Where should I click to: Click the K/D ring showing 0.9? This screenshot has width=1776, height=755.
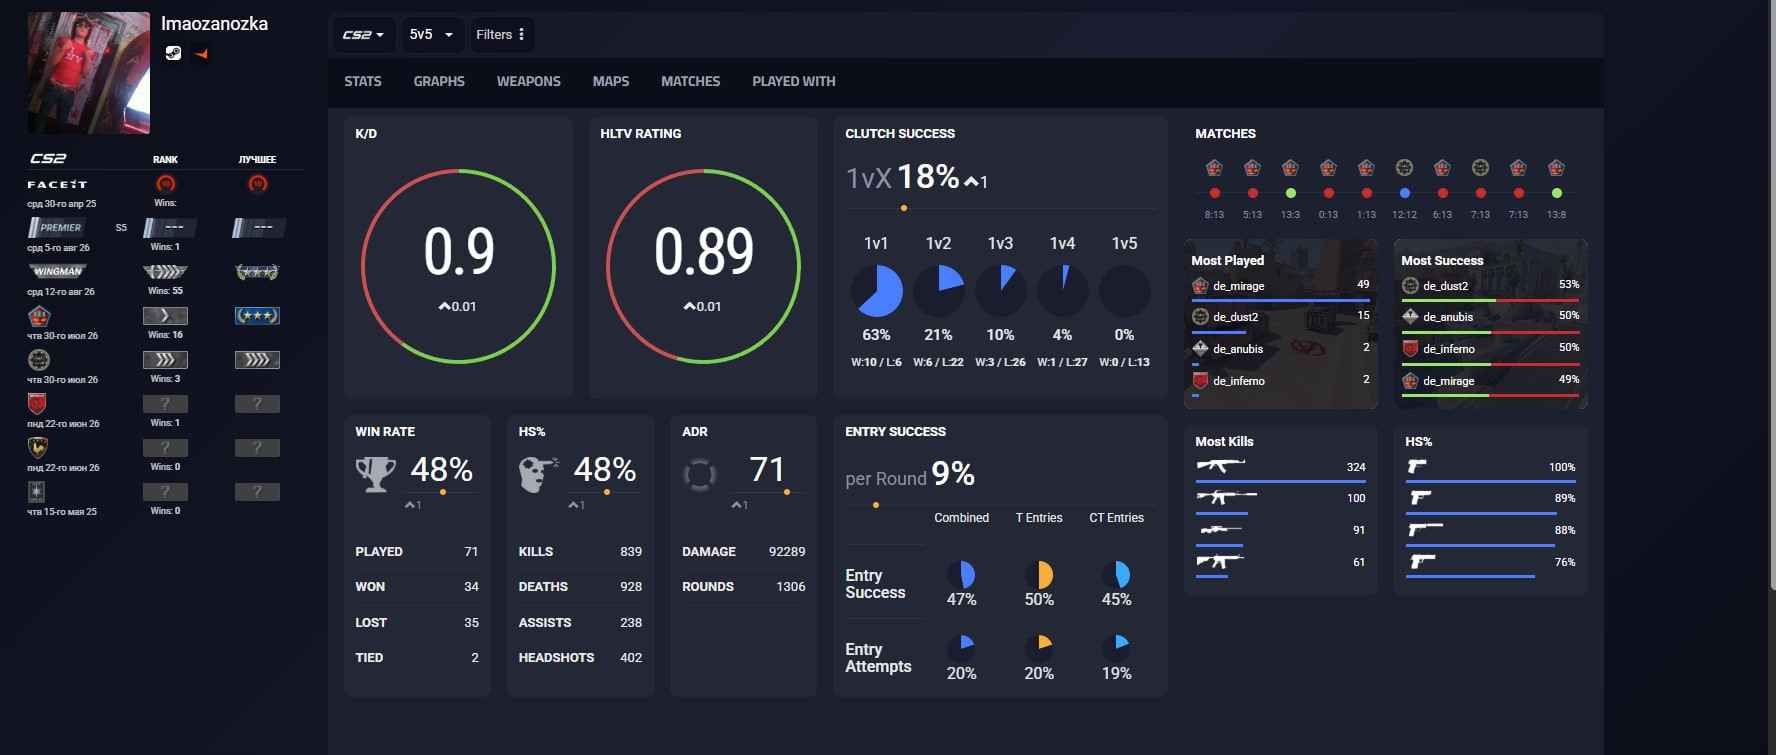point(459,266)
